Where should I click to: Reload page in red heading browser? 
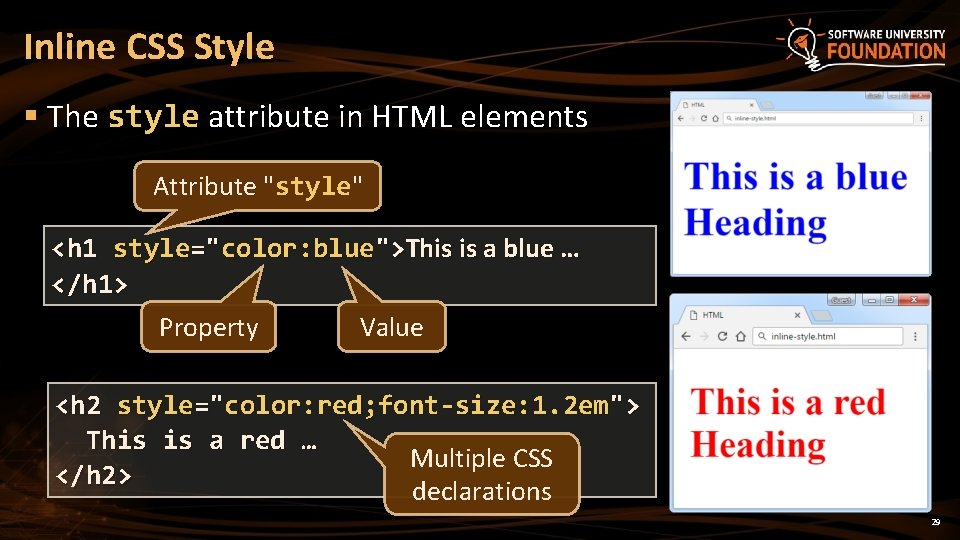click(x=722, y=336)
